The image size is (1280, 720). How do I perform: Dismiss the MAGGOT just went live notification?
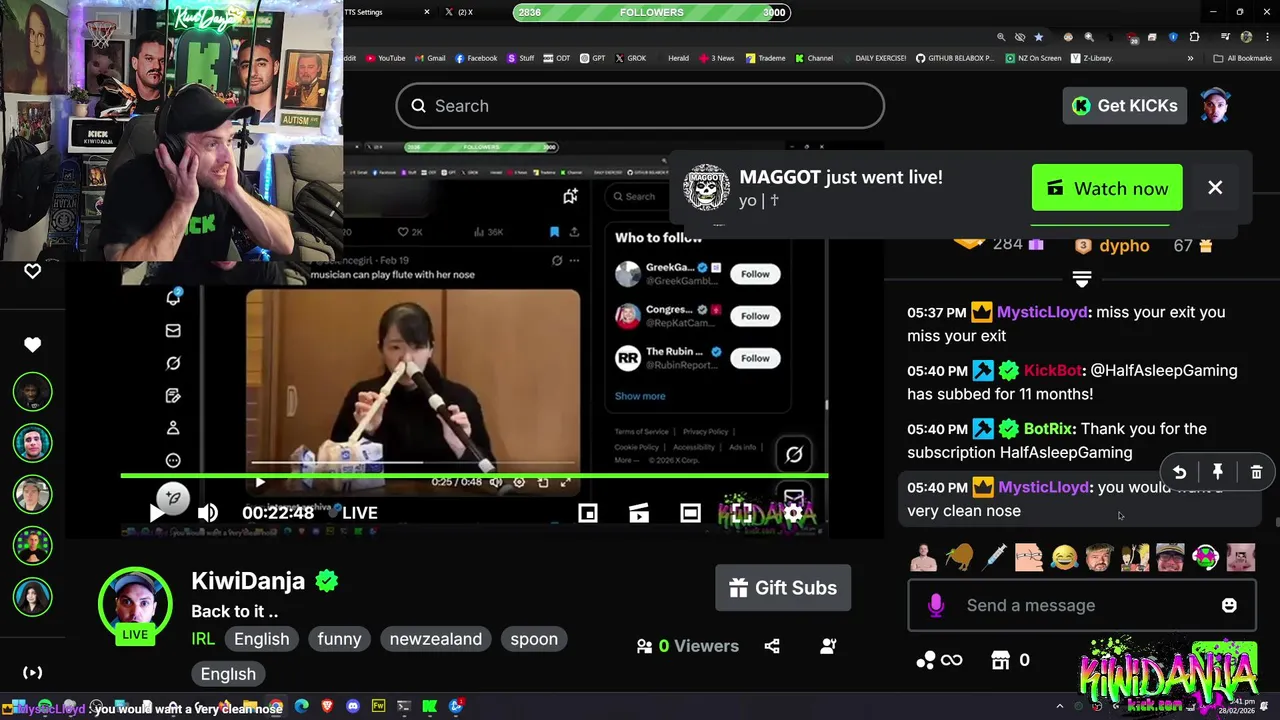click(x=1215, y=188)
